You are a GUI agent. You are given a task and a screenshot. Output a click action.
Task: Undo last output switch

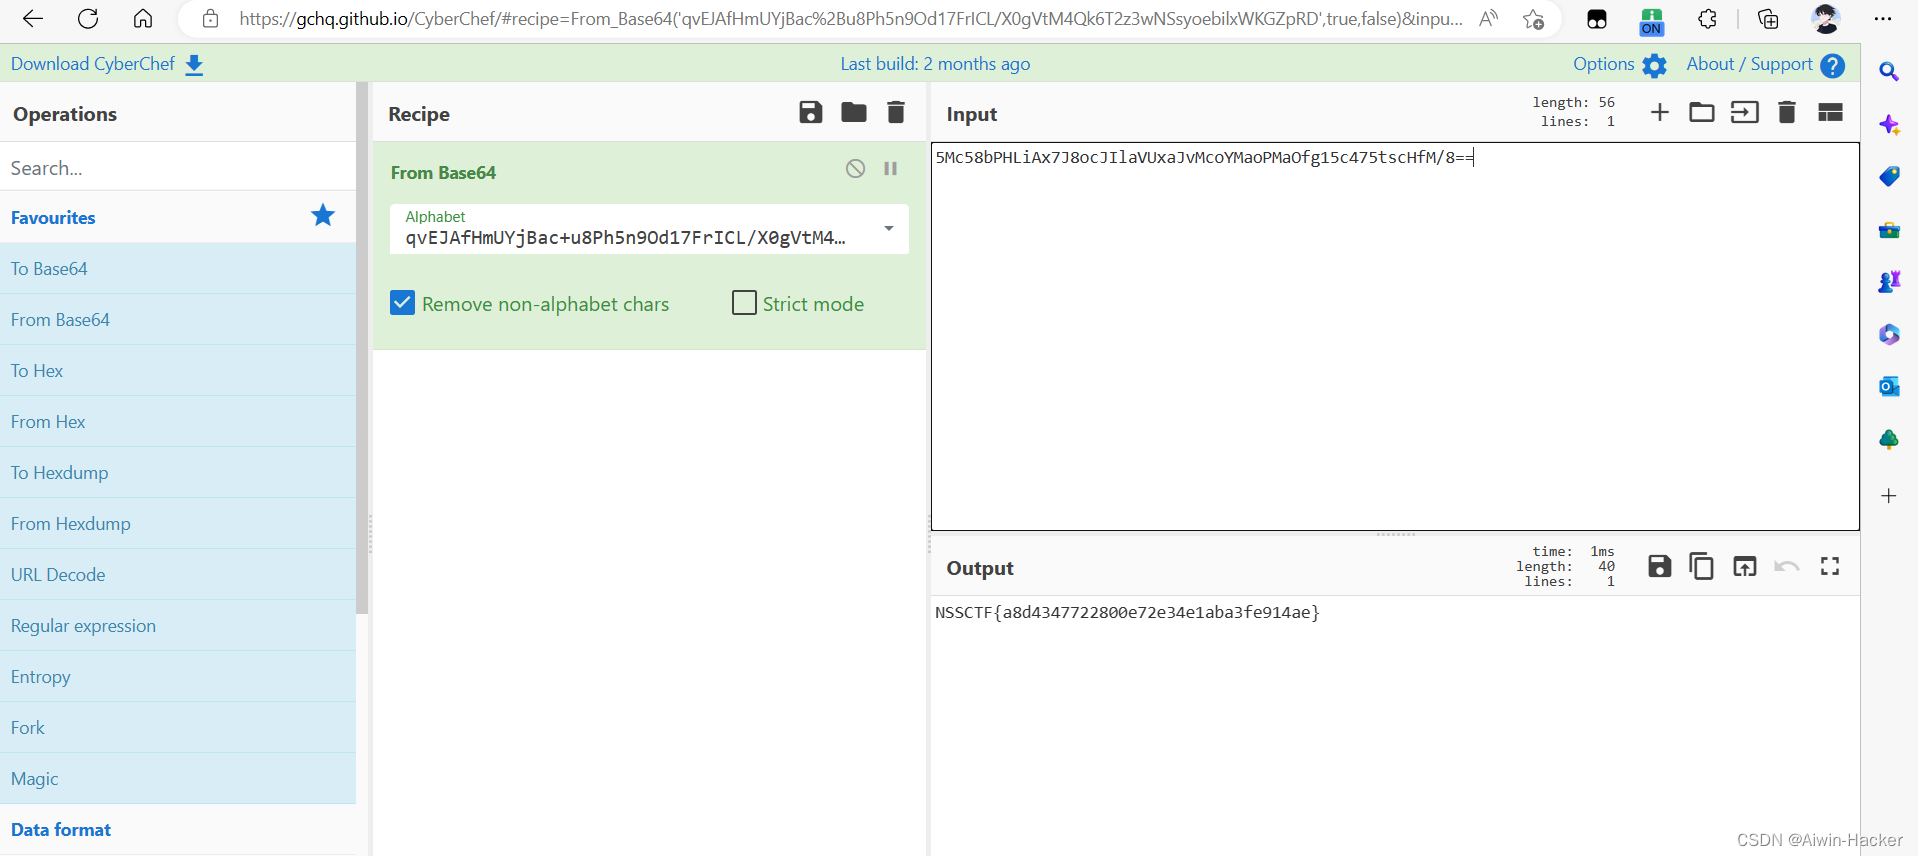(1787, 566)
